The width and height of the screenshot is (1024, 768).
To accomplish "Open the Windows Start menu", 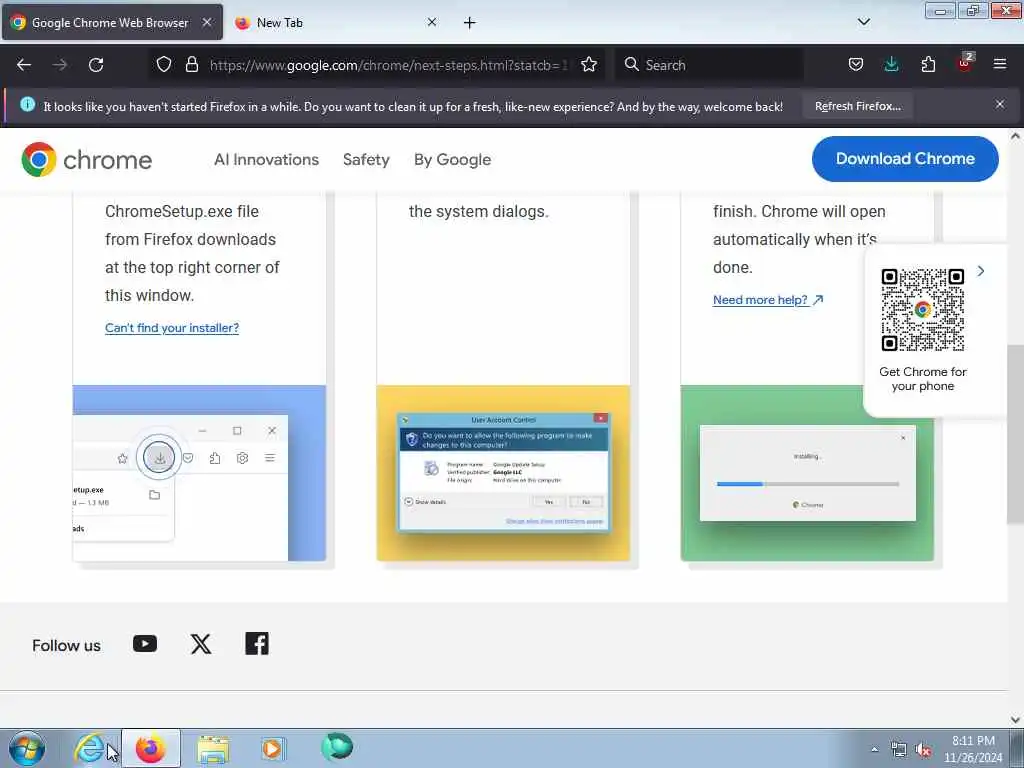I will click(27, 748).
